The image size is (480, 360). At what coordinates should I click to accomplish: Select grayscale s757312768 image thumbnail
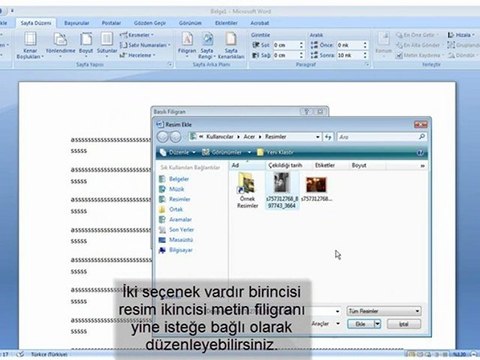click(282, 191)
